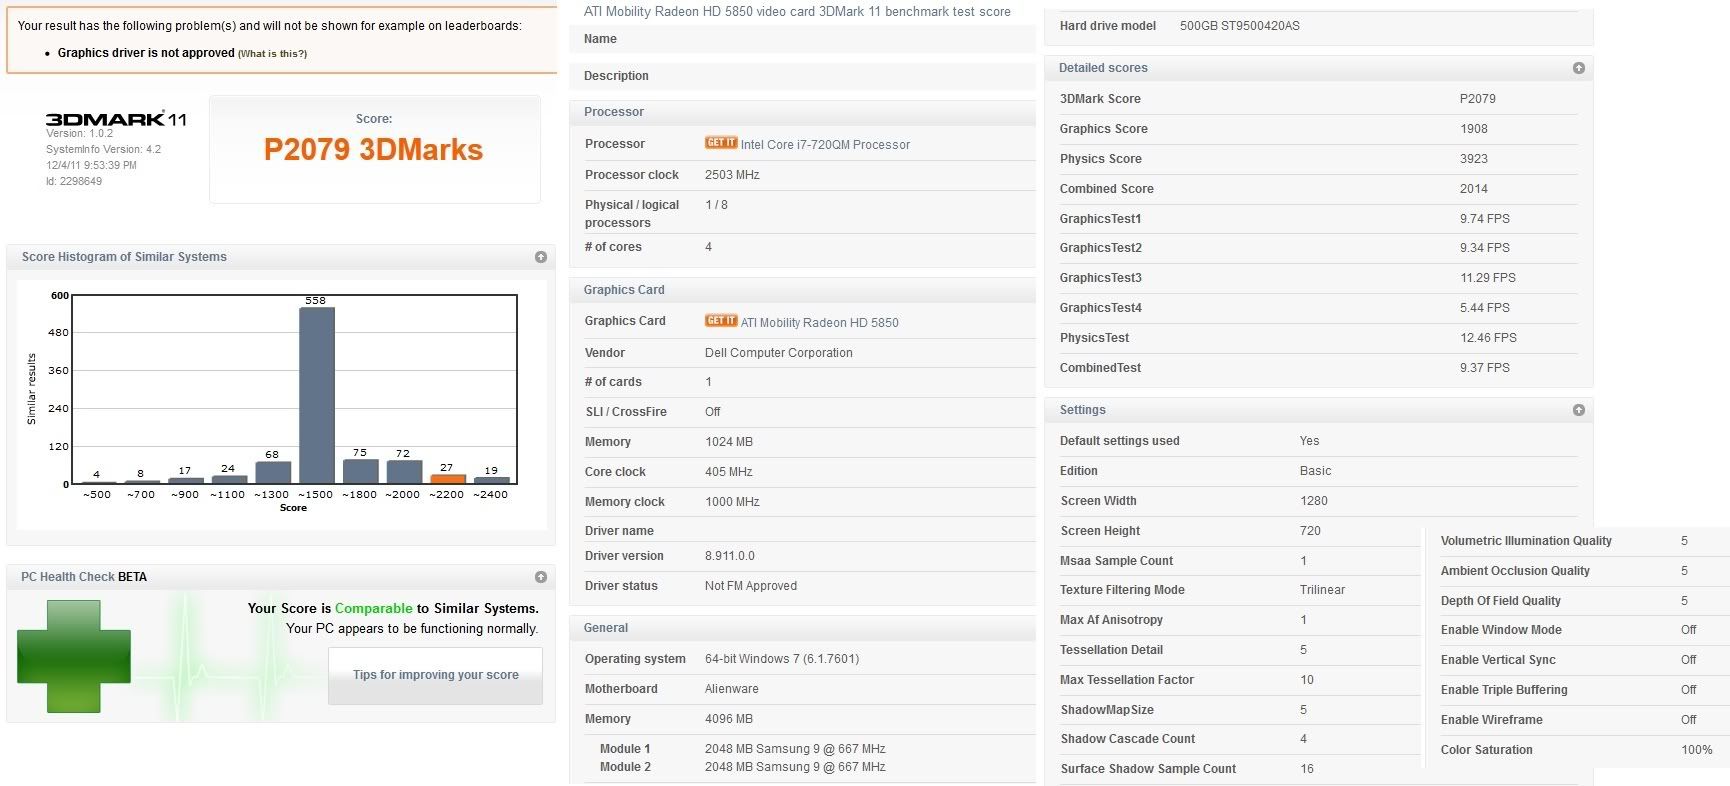Select the Combined Score value 2014
This screenshot has height=786, width=1730.
coord(1474,189)
